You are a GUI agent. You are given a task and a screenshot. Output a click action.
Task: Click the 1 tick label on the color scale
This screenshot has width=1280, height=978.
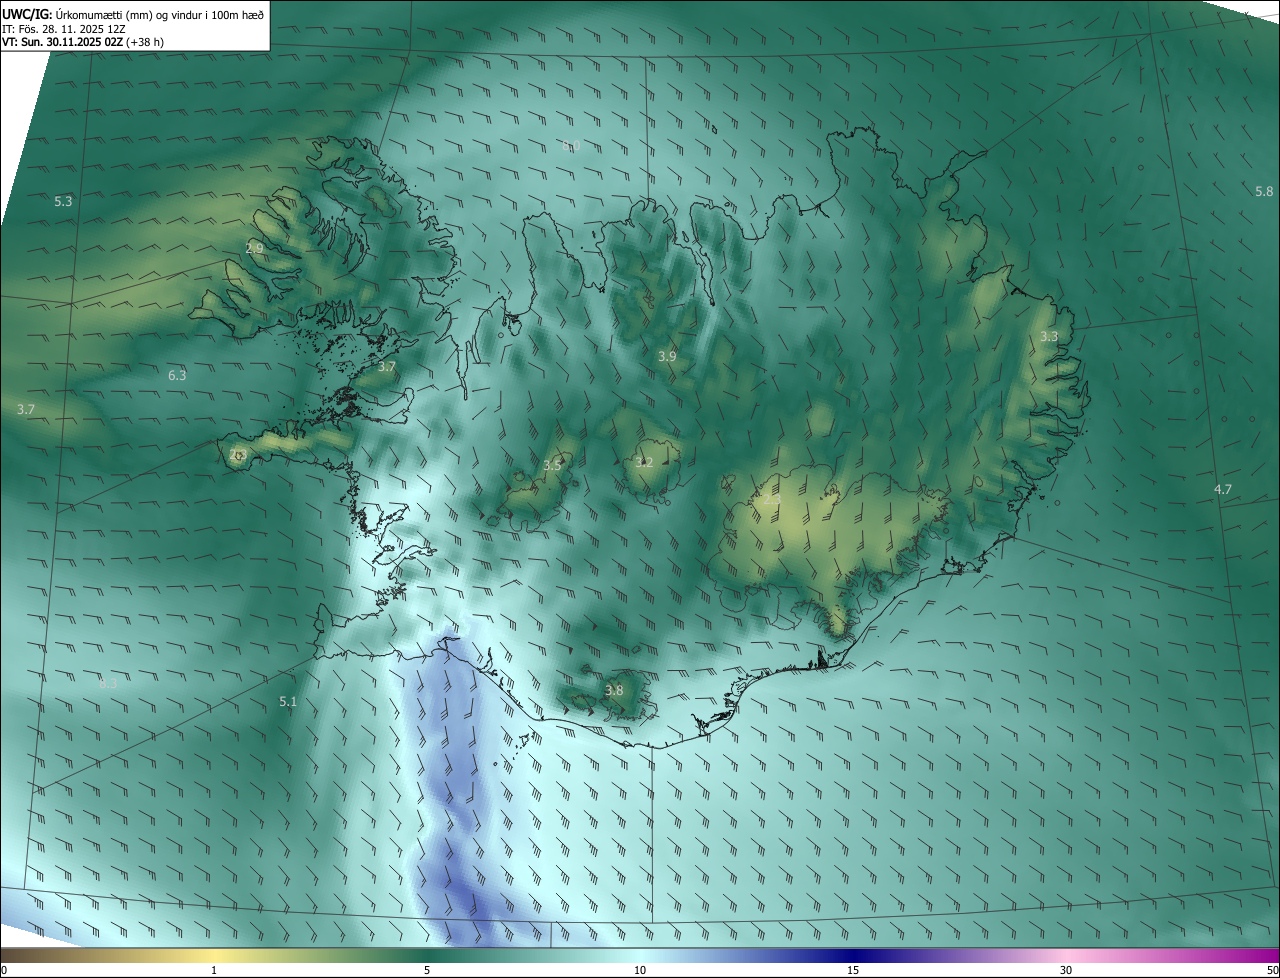click(214, 970)
